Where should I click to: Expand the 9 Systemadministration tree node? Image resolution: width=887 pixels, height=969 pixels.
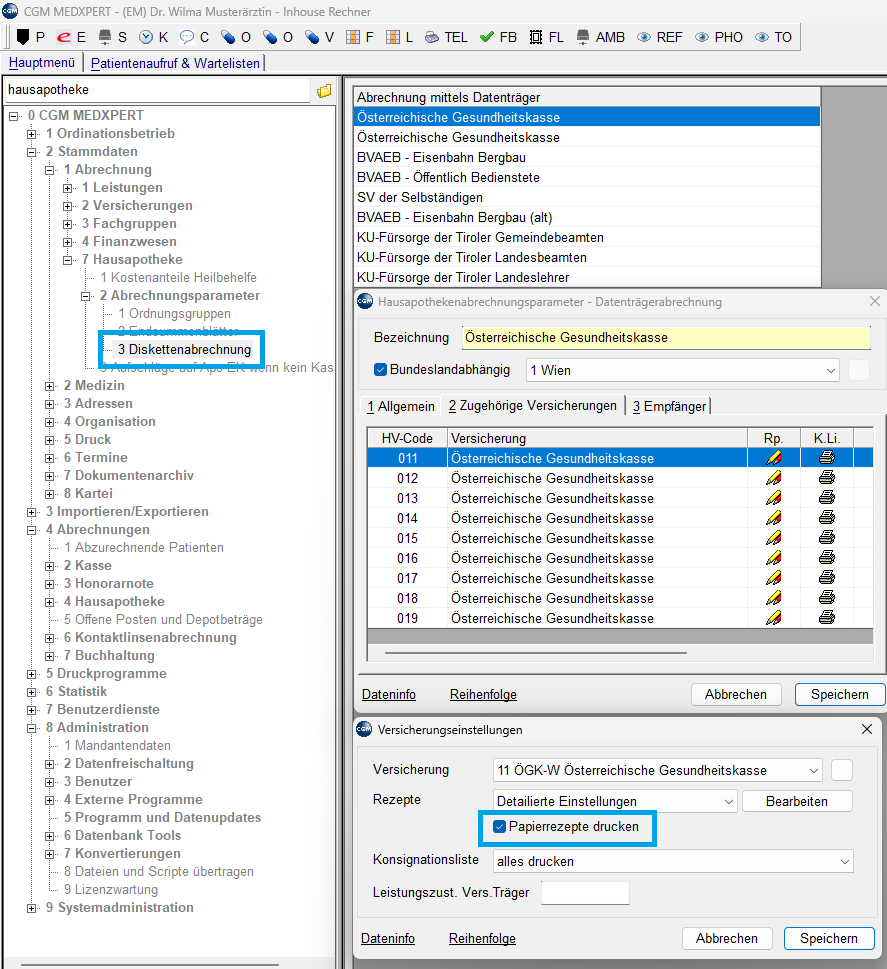tap(33, 908)
